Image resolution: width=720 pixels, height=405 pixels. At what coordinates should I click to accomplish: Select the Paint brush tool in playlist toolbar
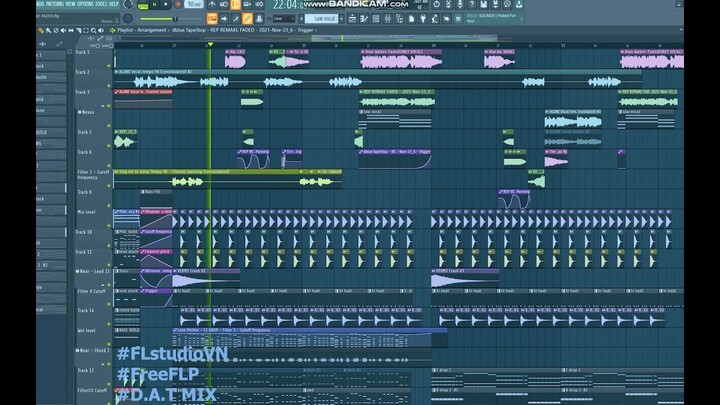pos(49,30)
